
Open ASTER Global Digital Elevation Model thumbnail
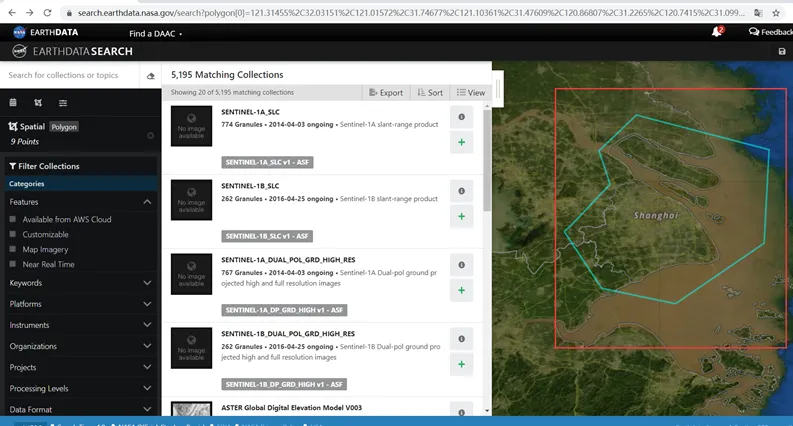point(191,409)
